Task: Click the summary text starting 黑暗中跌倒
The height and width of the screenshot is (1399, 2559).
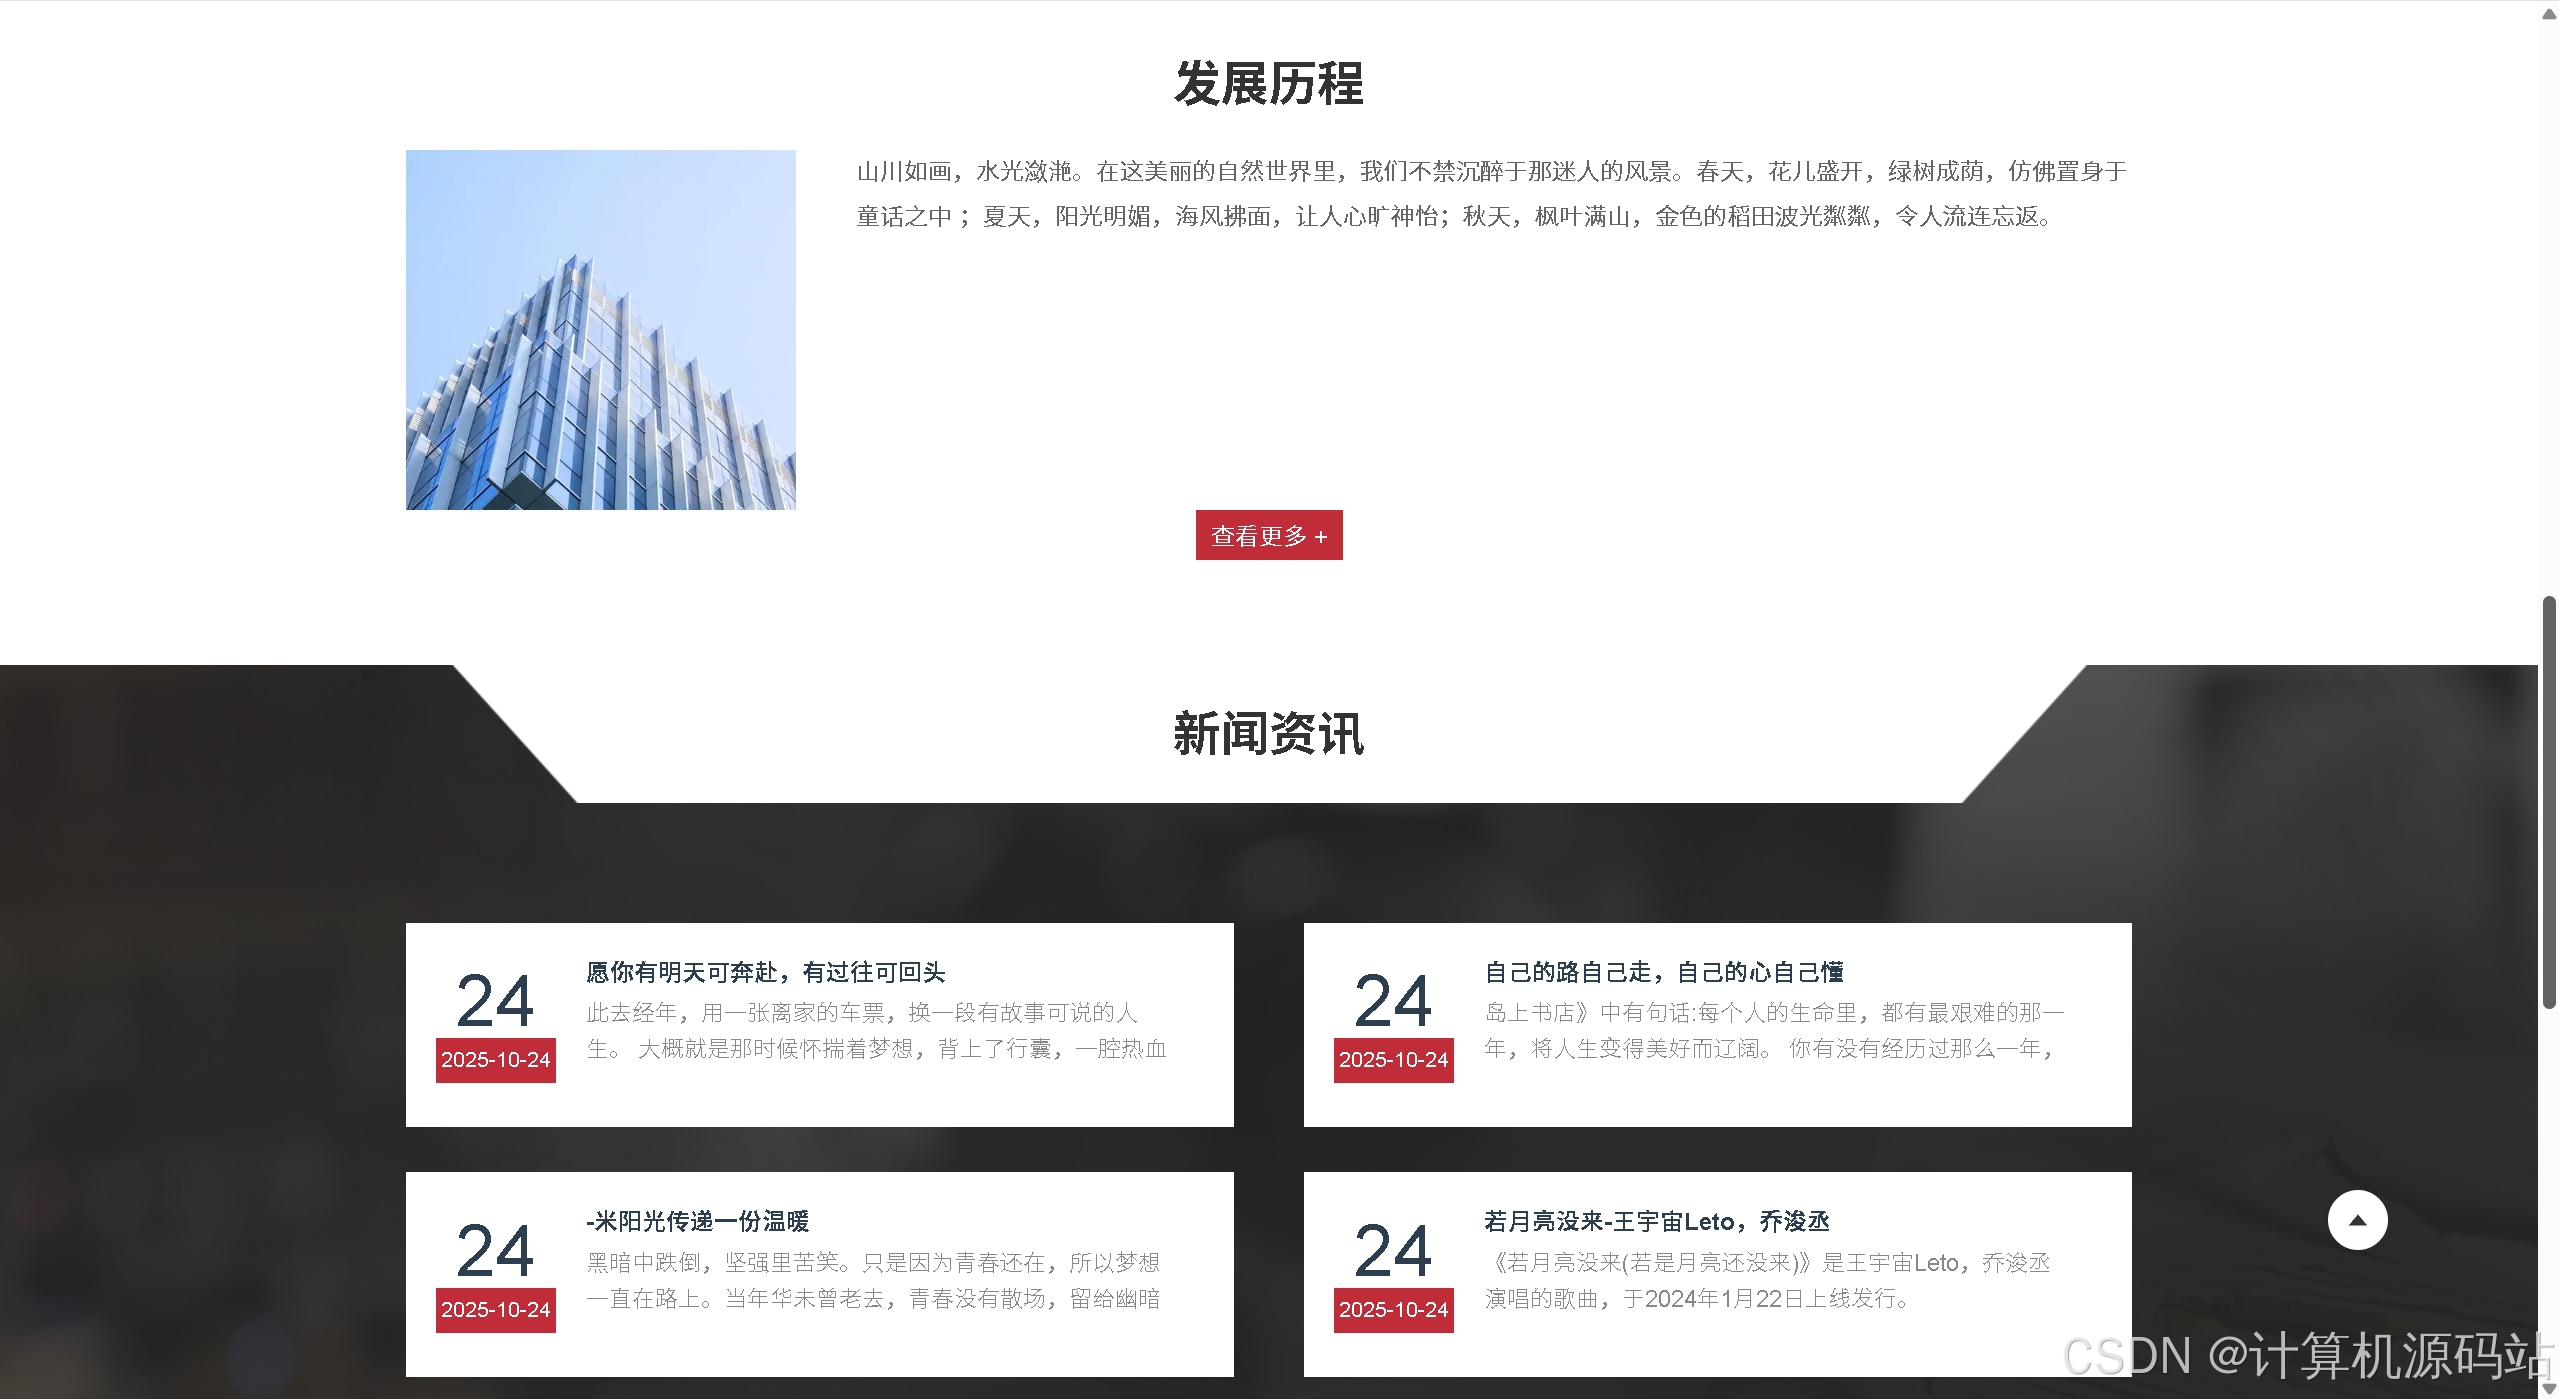Action: pos(873,1281)
